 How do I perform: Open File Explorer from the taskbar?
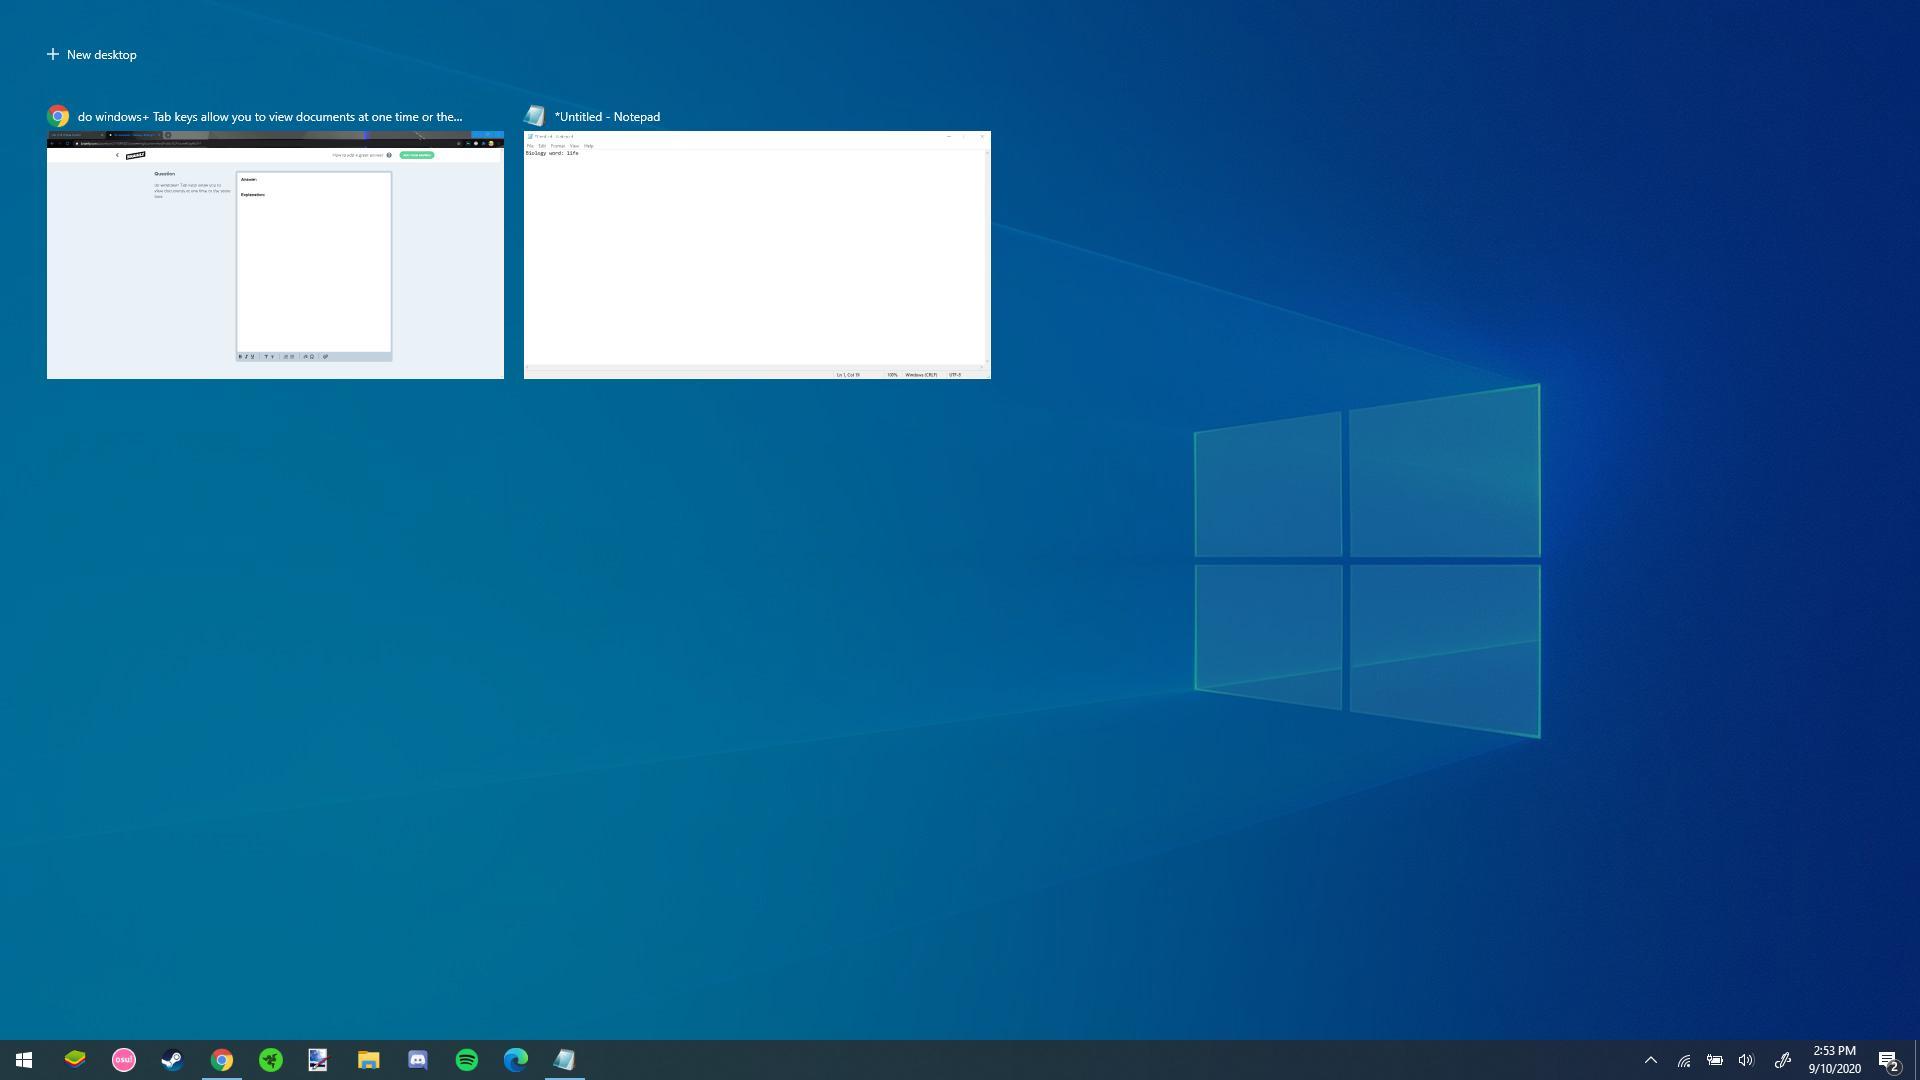[369, 1060]
